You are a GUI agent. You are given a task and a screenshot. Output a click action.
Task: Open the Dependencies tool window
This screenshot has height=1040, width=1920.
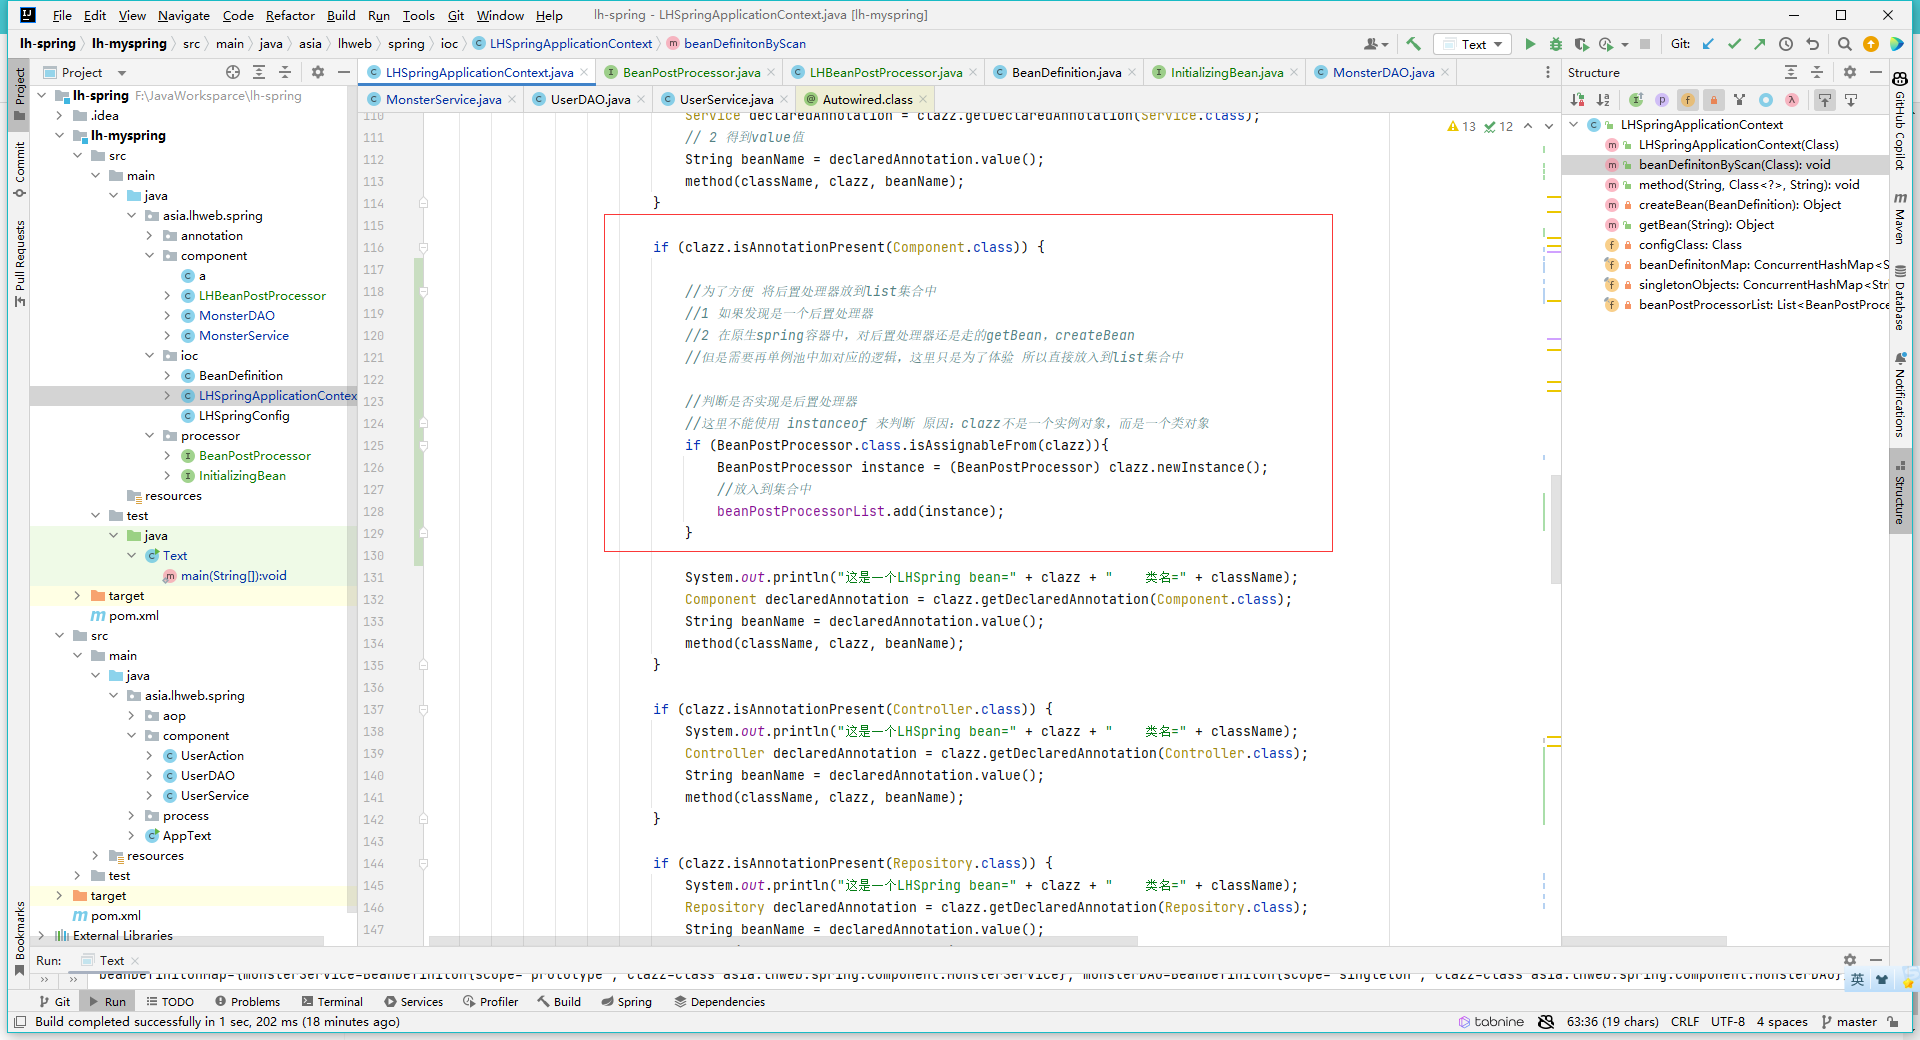pyautogui.click(x=719, y=1001)
